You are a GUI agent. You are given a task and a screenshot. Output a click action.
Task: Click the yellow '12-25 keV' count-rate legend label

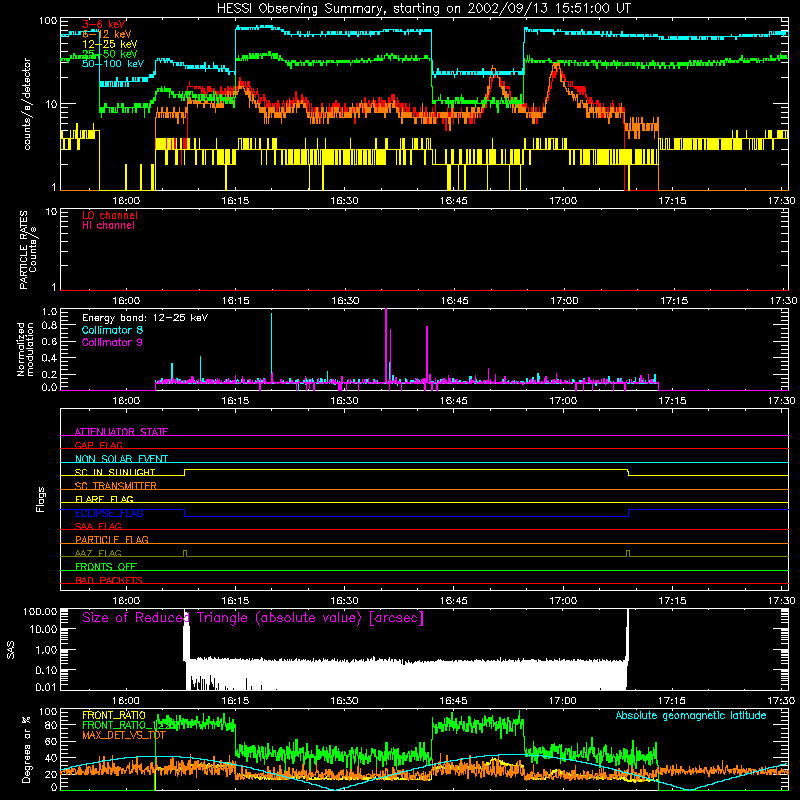110,44
